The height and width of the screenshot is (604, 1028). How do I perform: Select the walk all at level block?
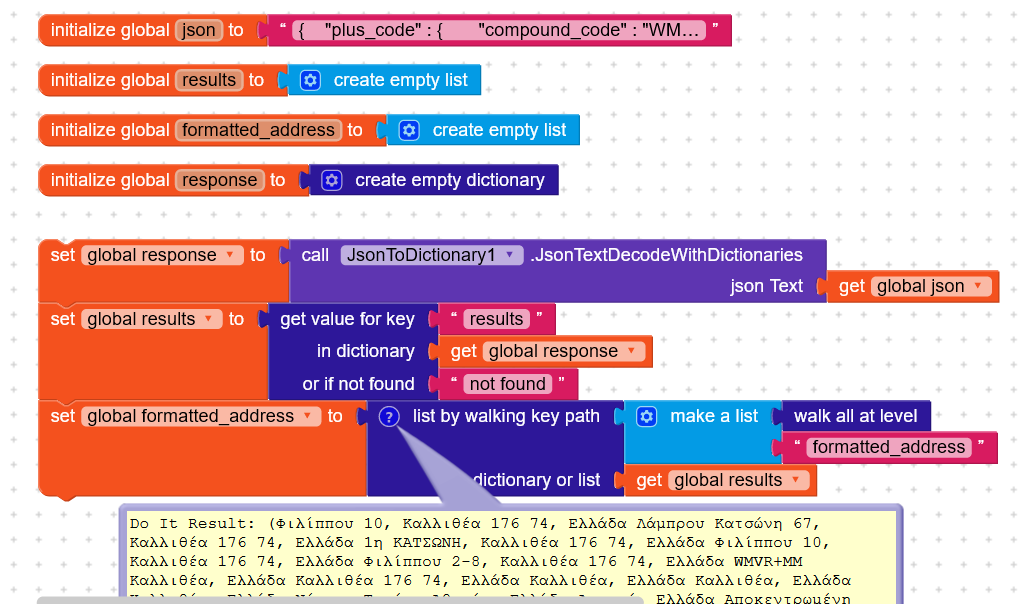[856, 416]
